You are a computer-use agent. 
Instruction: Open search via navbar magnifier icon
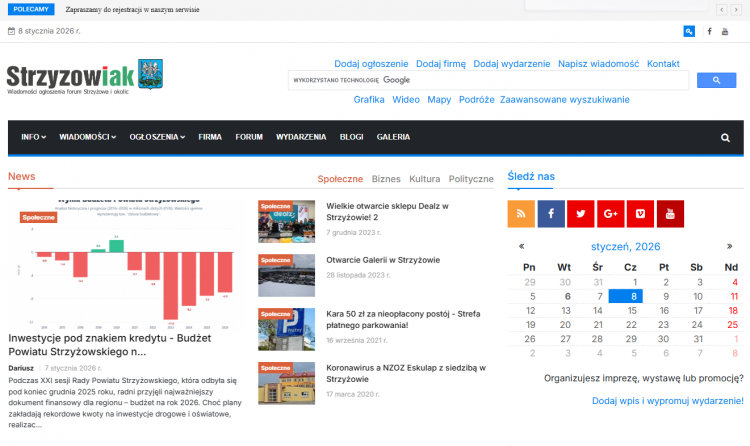(x=726, y=137)
